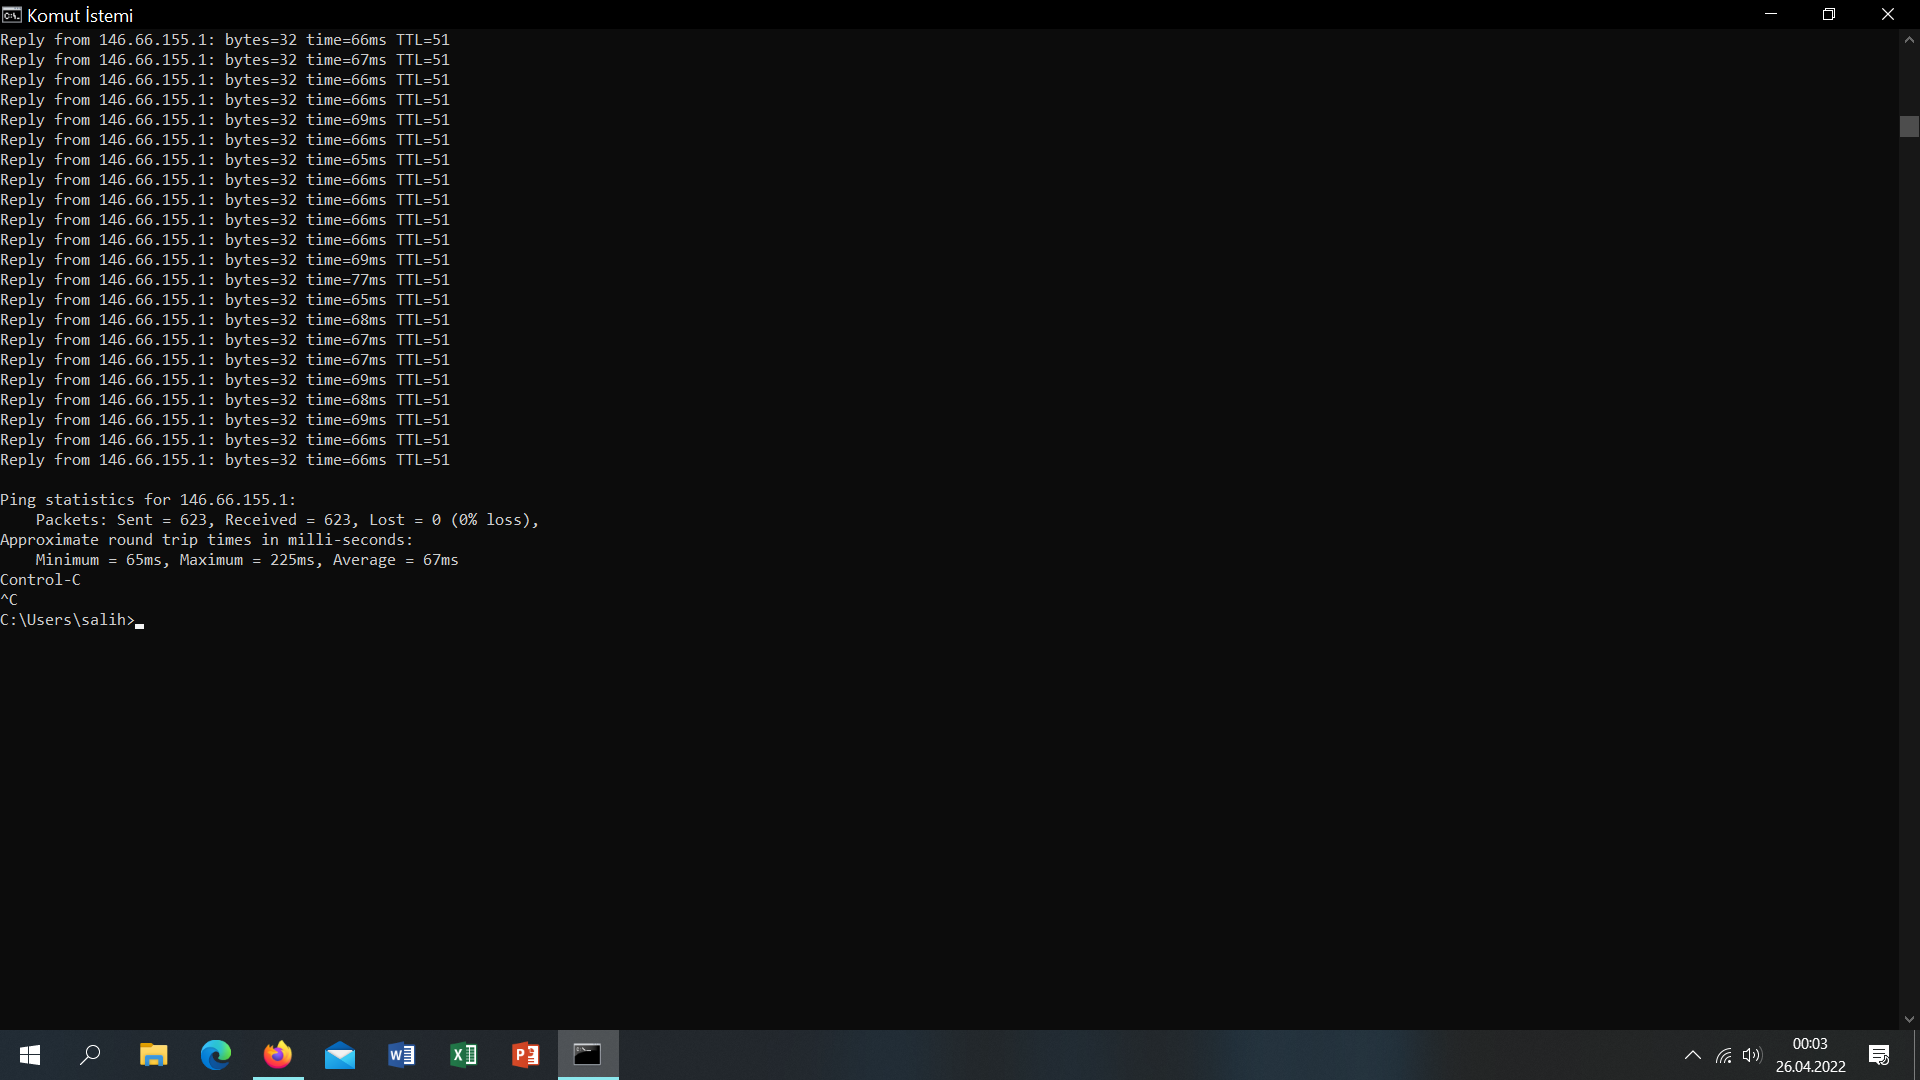Screen dimensions: 1920x1080
Task: Switch to Firefox in the taskbar
Action: 277,1055
